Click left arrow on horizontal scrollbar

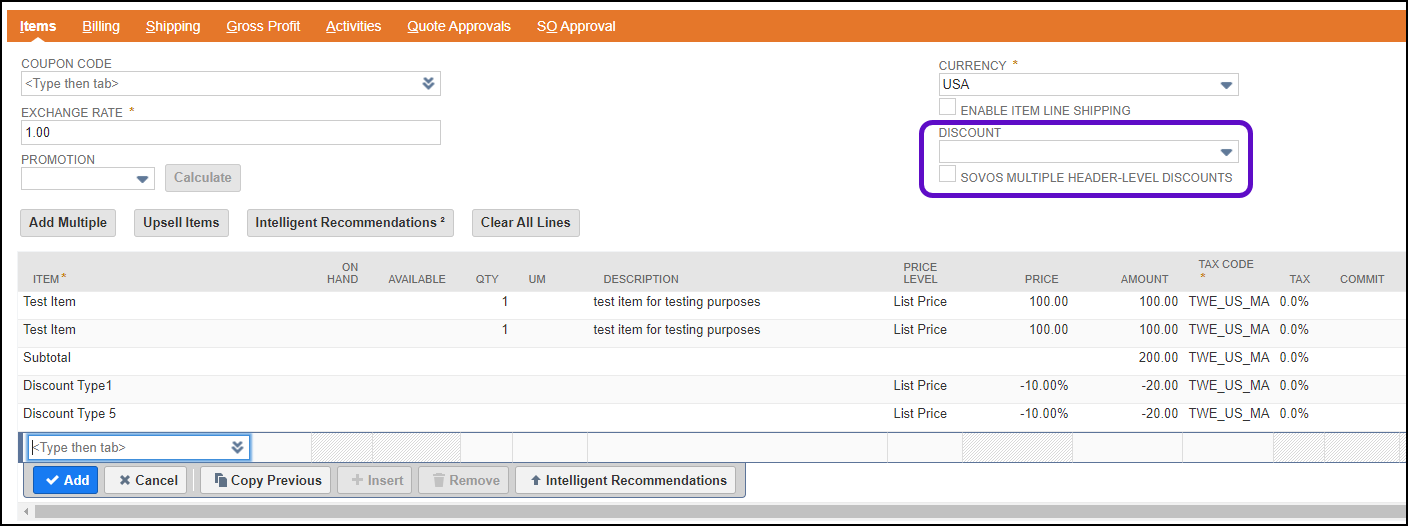click(x=26, y=512)
